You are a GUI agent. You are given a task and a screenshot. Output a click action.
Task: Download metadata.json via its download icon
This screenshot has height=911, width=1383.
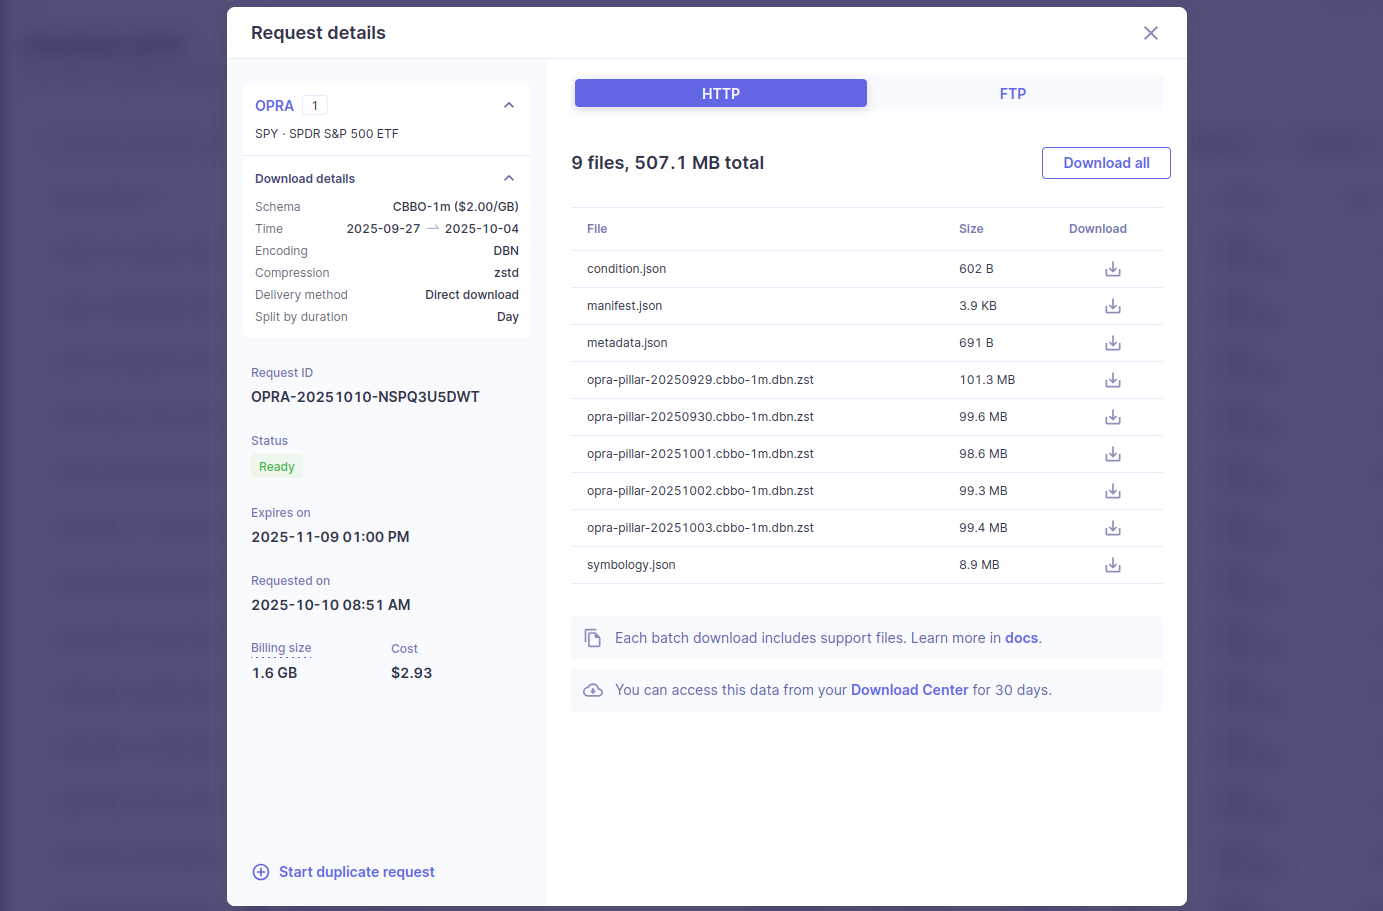pos(1112,343)
